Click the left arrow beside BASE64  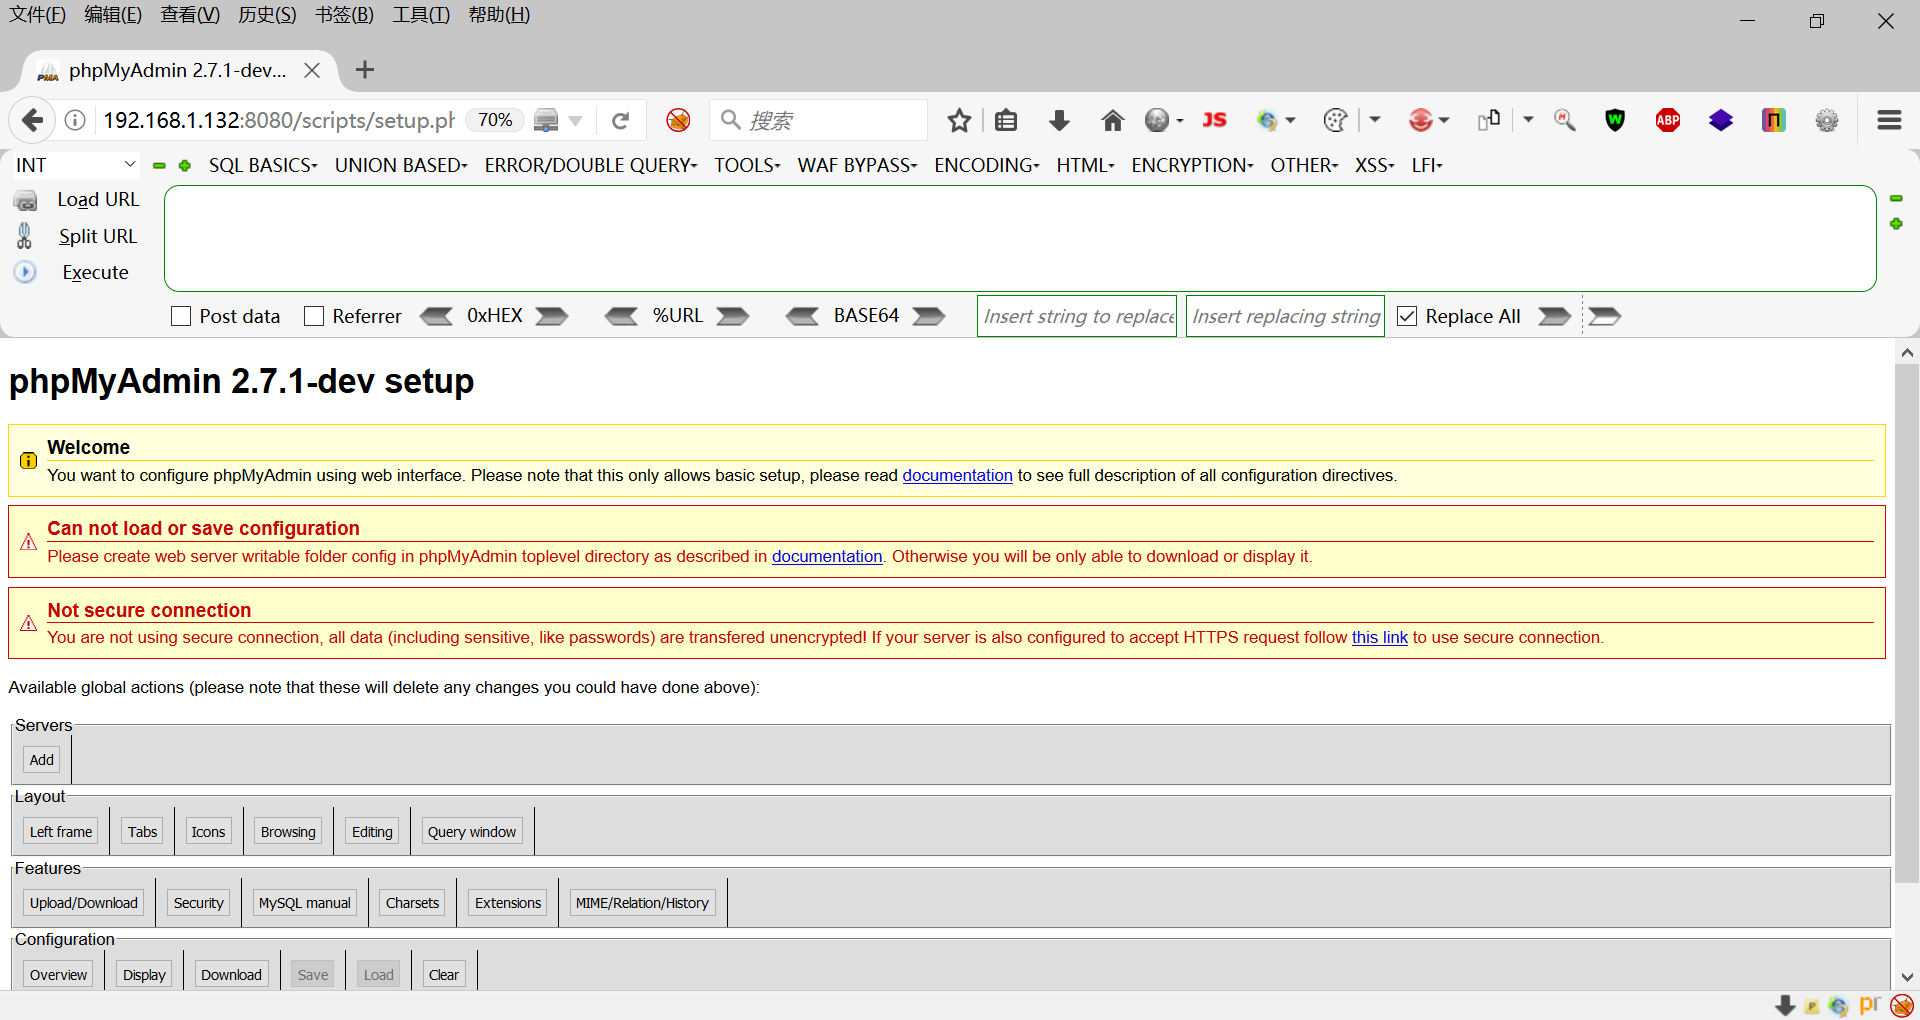coord(802,316)
